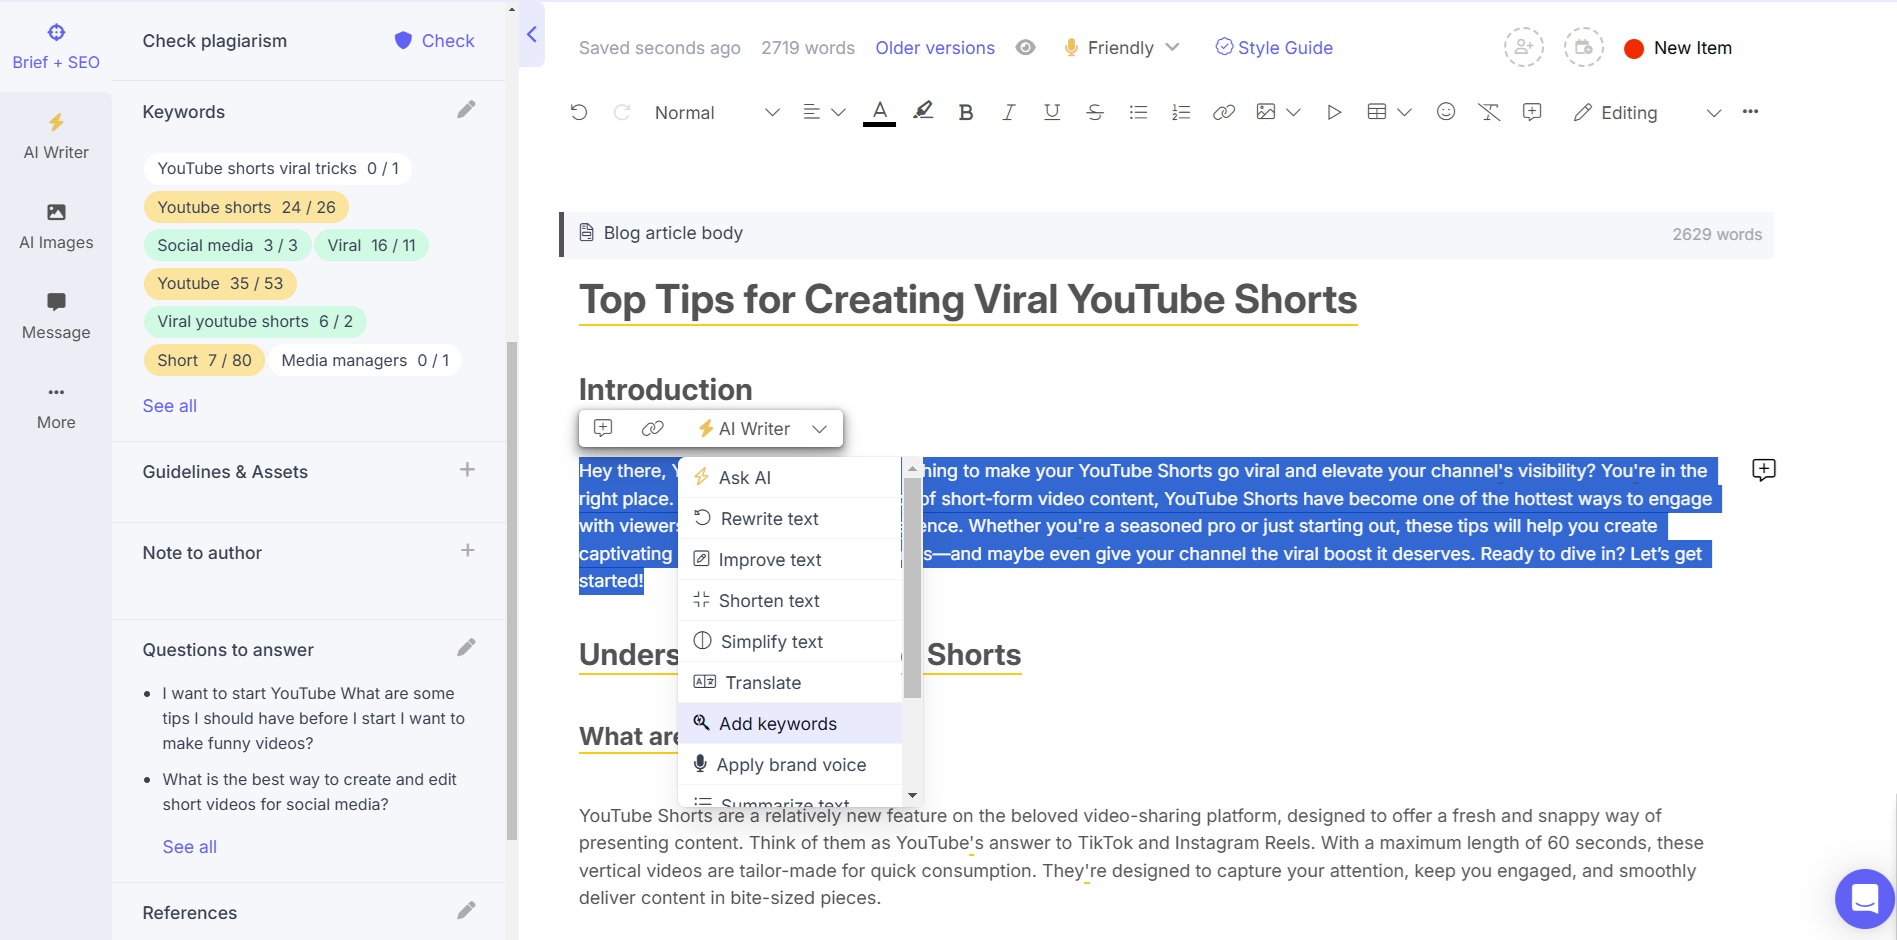This screenshot has width=1897, height=940.
Task: Click See all under Questions to answer
Action: [190, 847]
